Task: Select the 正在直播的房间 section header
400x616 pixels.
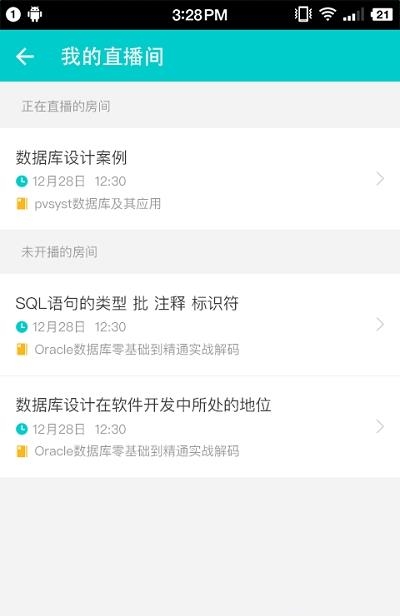Action: tap(66, 106)
